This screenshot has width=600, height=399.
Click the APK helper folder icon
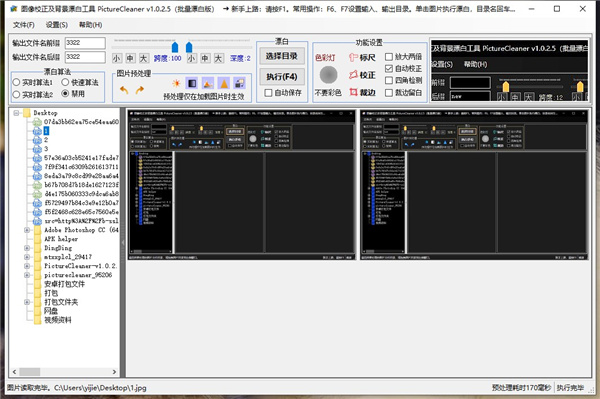(x=38, y=239)
